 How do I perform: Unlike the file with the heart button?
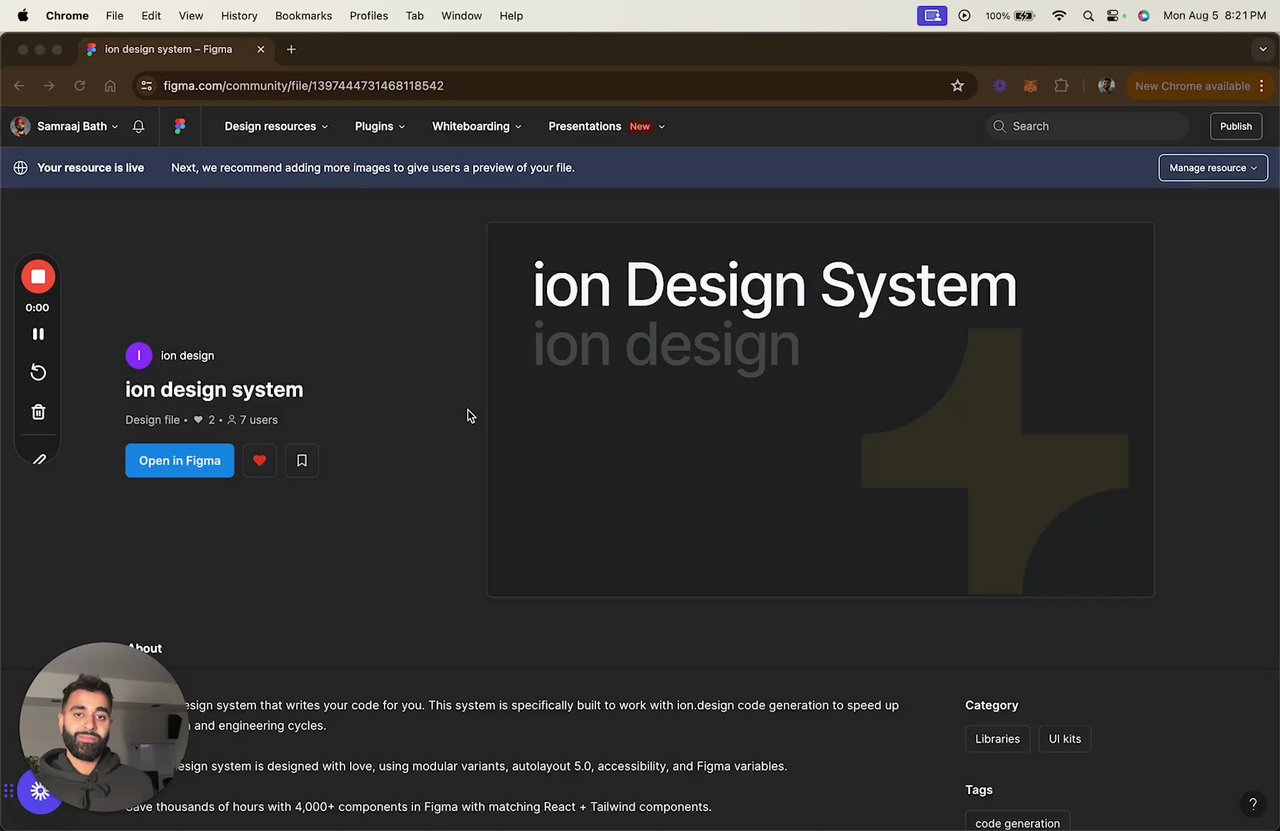tap(259, 461)
